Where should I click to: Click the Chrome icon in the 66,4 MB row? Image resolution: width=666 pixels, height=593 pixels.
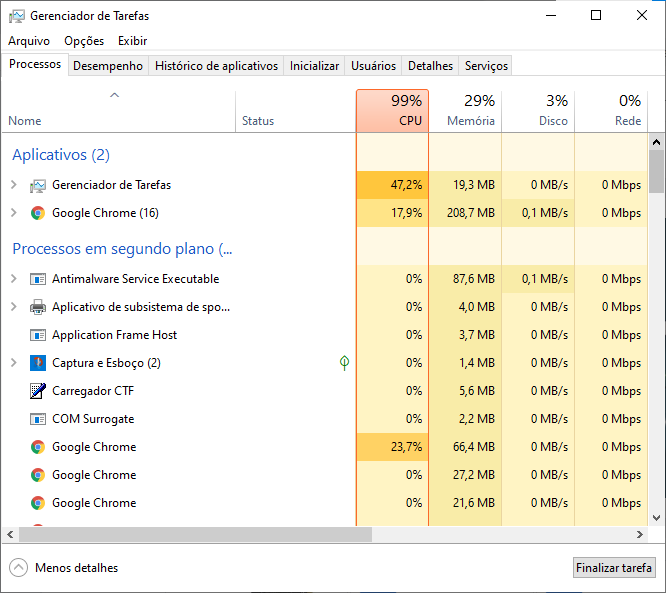click(x=38, y=447)
